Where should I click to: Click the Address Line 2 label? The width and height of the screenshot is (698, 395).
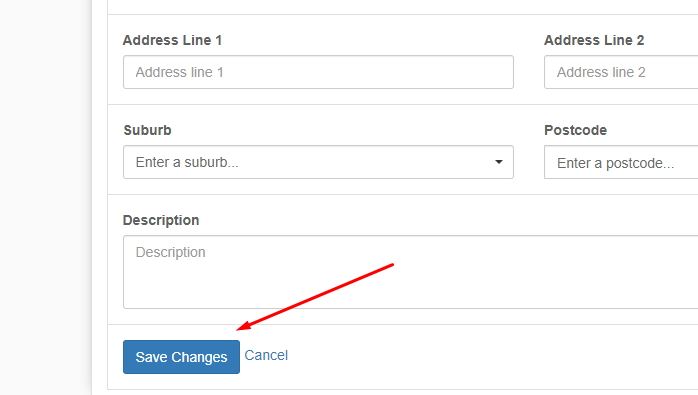click(x=594, y=40)
